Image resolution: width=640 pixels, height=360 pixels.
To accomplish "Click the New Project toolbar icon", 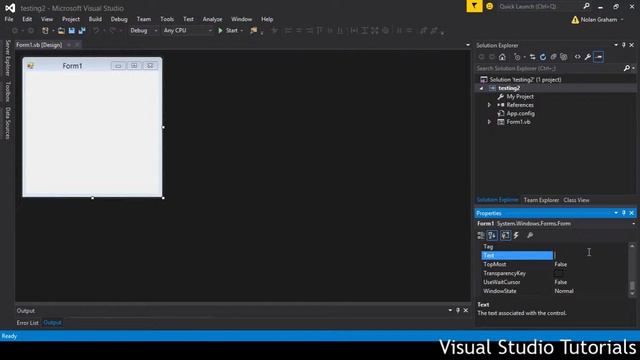I will click(45, 31).
